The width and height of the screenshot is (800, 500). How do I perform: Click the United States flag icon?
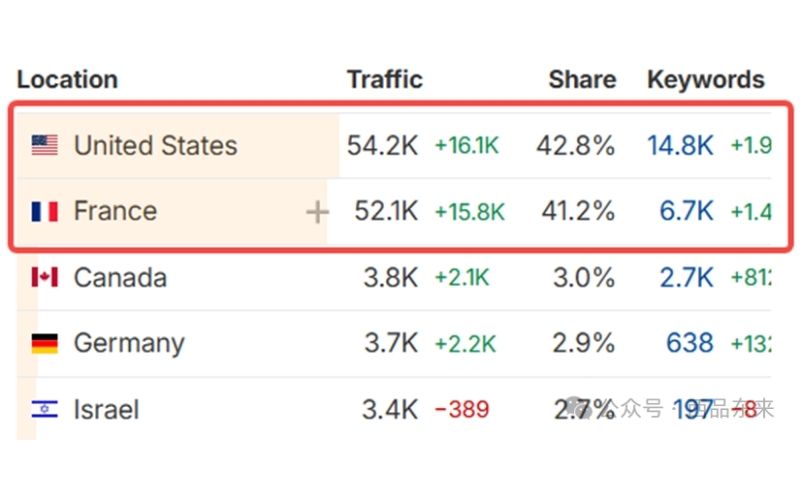44,145
